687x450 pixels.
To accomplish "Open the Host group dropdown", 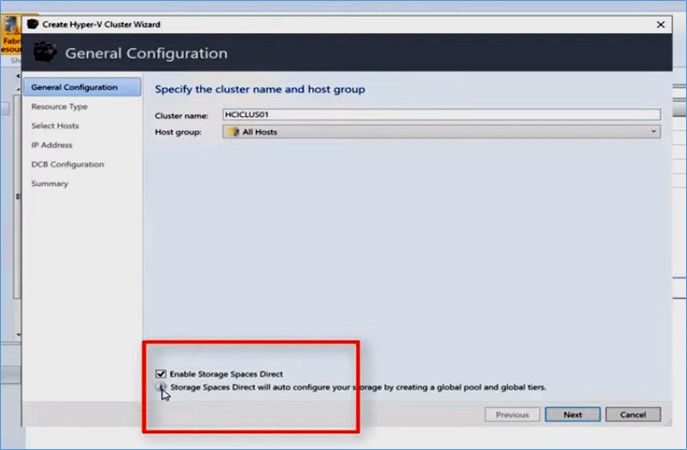I will point(442,132).
